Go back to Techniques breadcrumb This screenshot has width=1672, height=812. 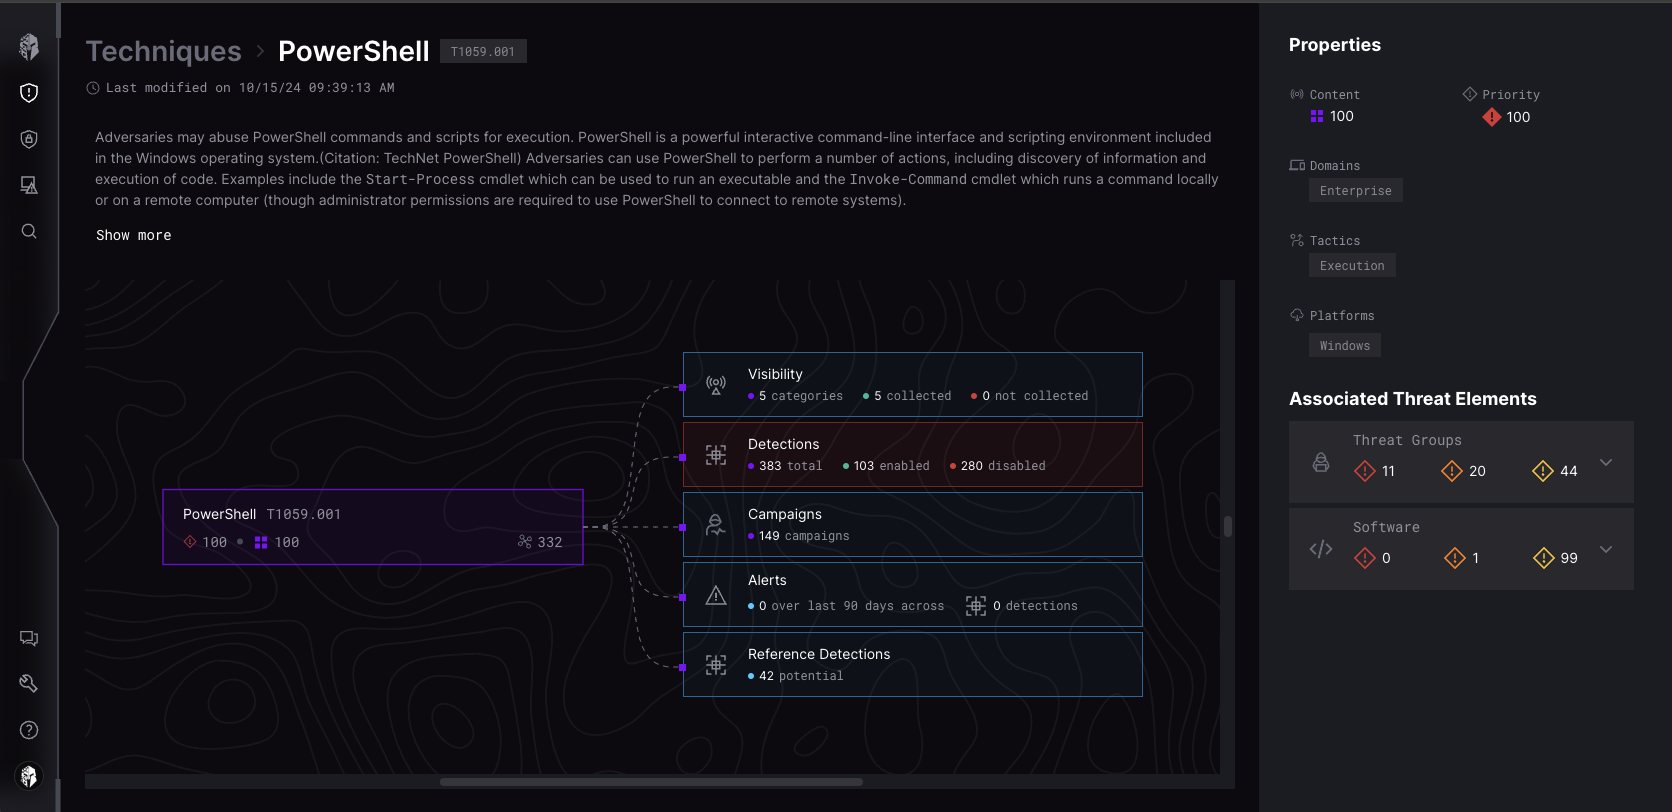(163, 51)
